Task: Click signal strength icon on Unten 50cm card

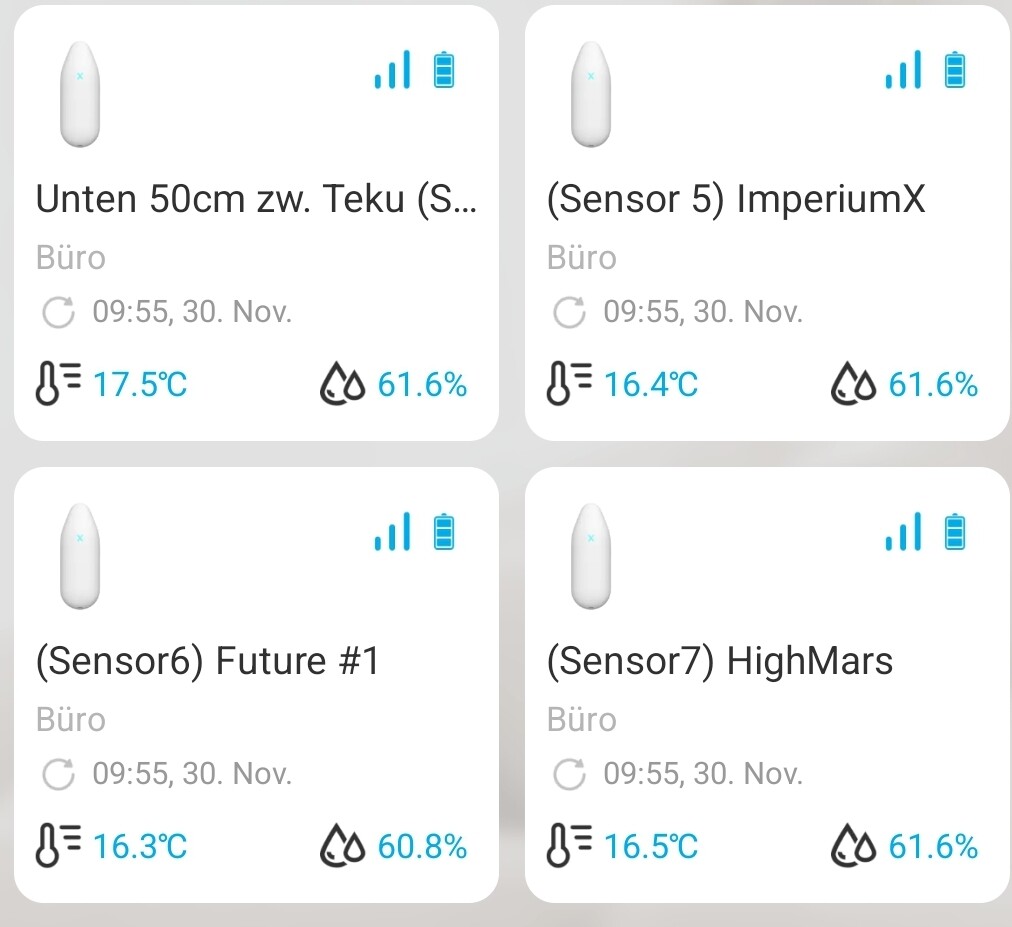Action: point(392,71)
